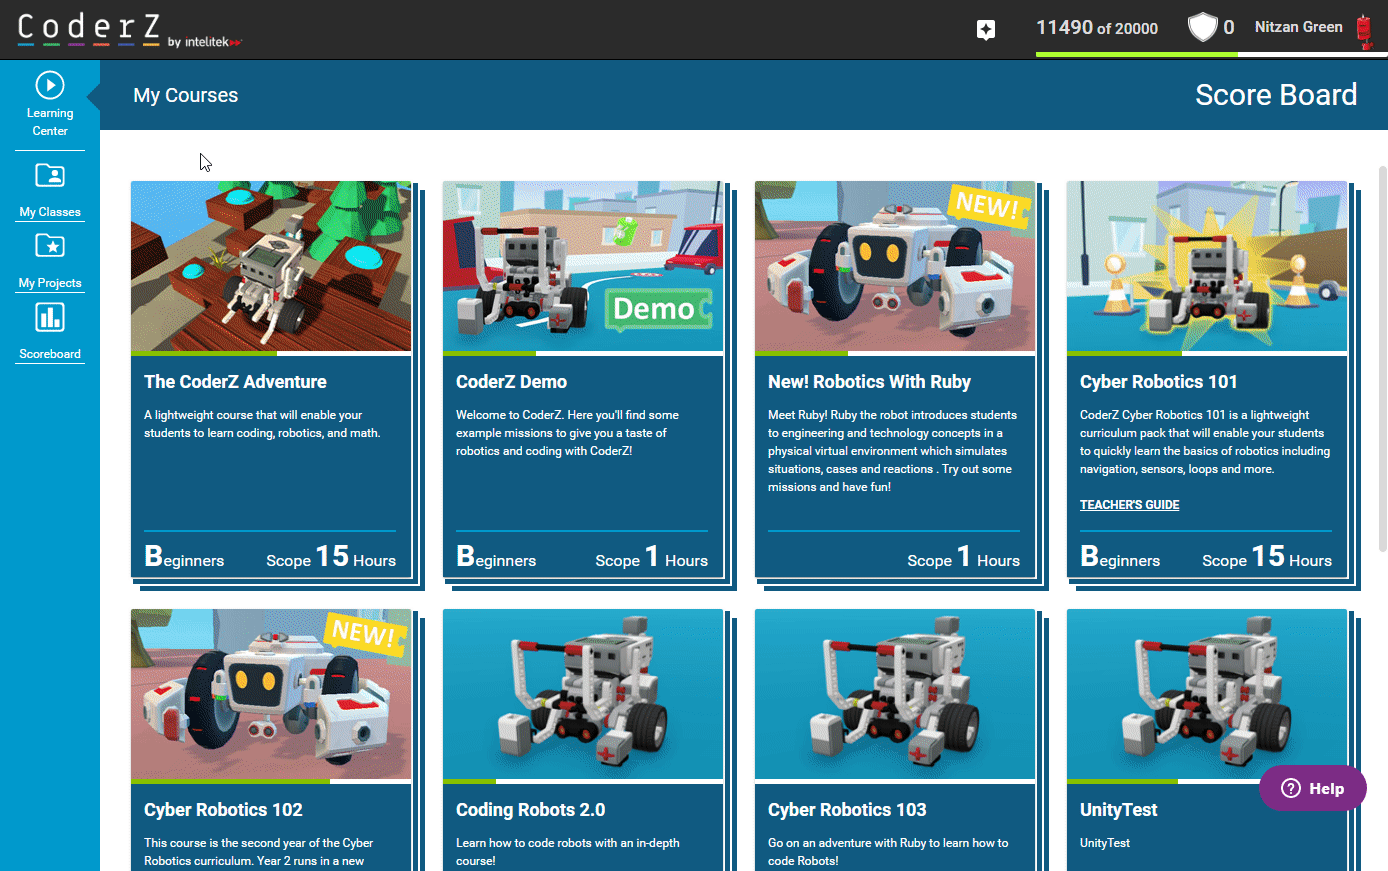The height and width of the screenshot is (871, 1388).
Task: Click the Learning Center label
Action: tap(50, 122)
